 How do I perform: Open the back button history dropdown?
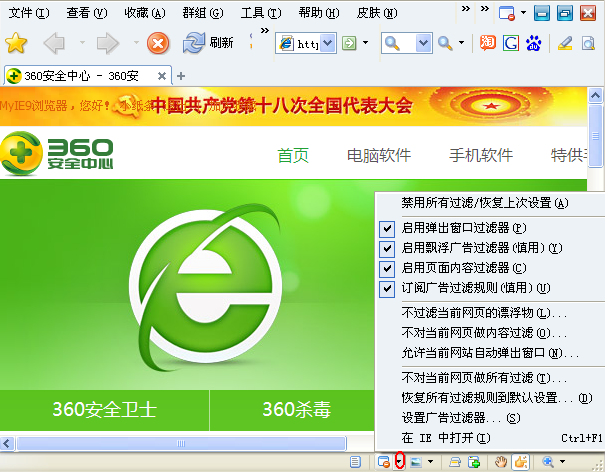[x=82, y=42]
